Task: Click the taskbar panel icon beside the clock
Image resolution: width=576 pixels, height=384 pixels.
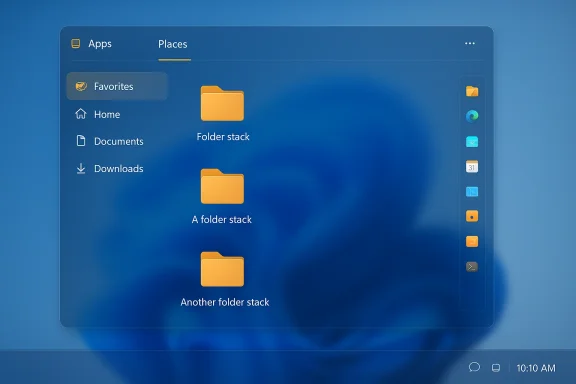Action: point(496,367)
